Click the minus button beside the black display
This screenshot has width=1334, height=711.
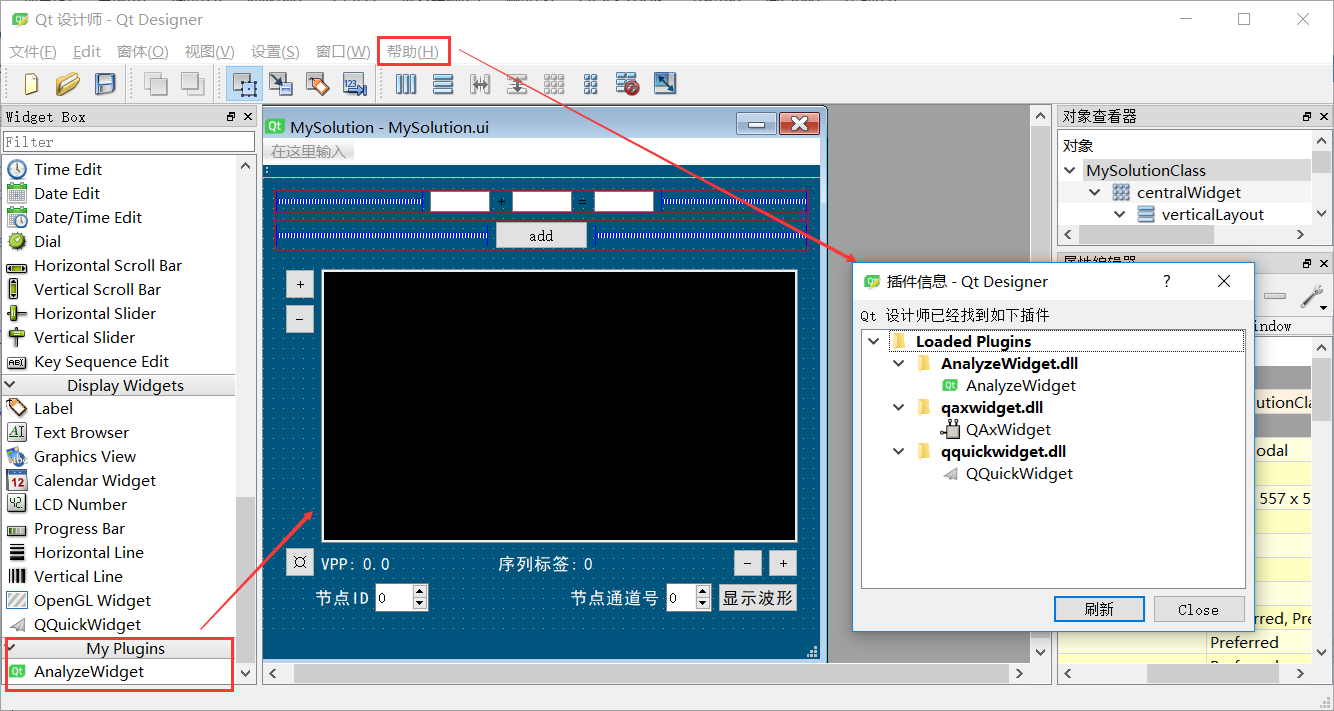pos(300,319)
